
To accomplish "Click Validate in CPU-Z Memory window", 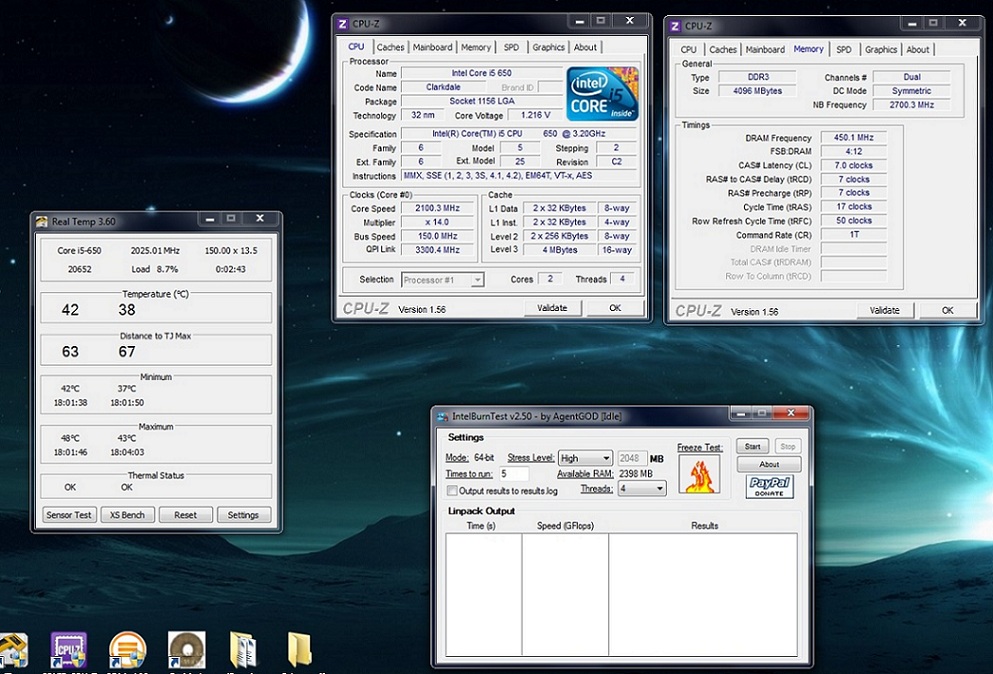I will point(885,310).
